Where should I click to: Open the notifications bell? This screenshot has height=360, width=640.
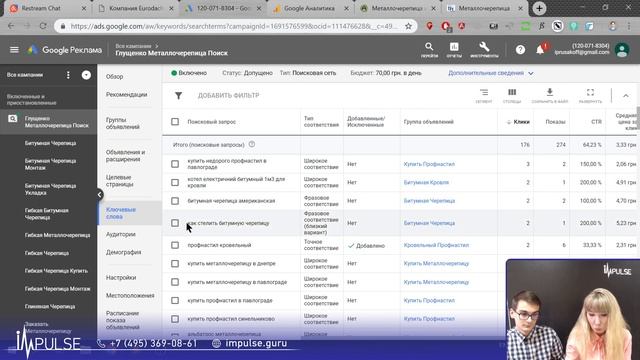tap(540, 50)
